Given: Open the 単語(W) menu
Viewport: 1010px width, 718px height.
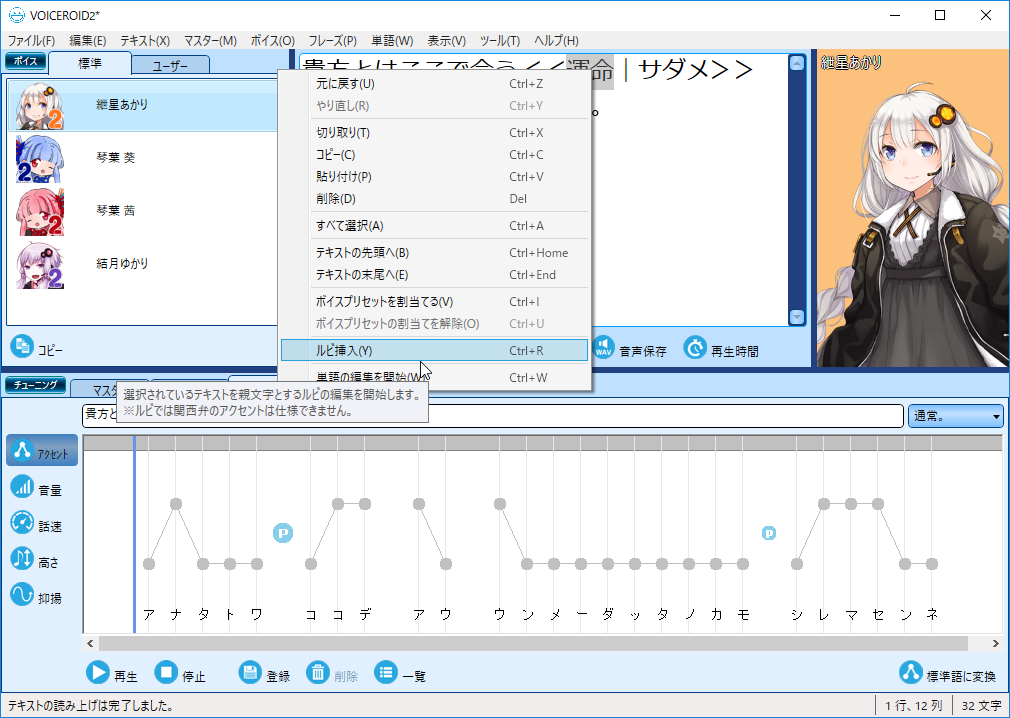Looking at the screenshot, I should coord(392,41).
